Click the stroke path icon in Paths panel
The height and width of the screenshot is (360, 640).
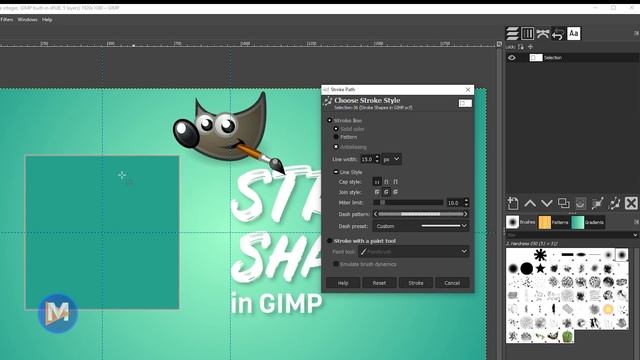click(614, 203)
